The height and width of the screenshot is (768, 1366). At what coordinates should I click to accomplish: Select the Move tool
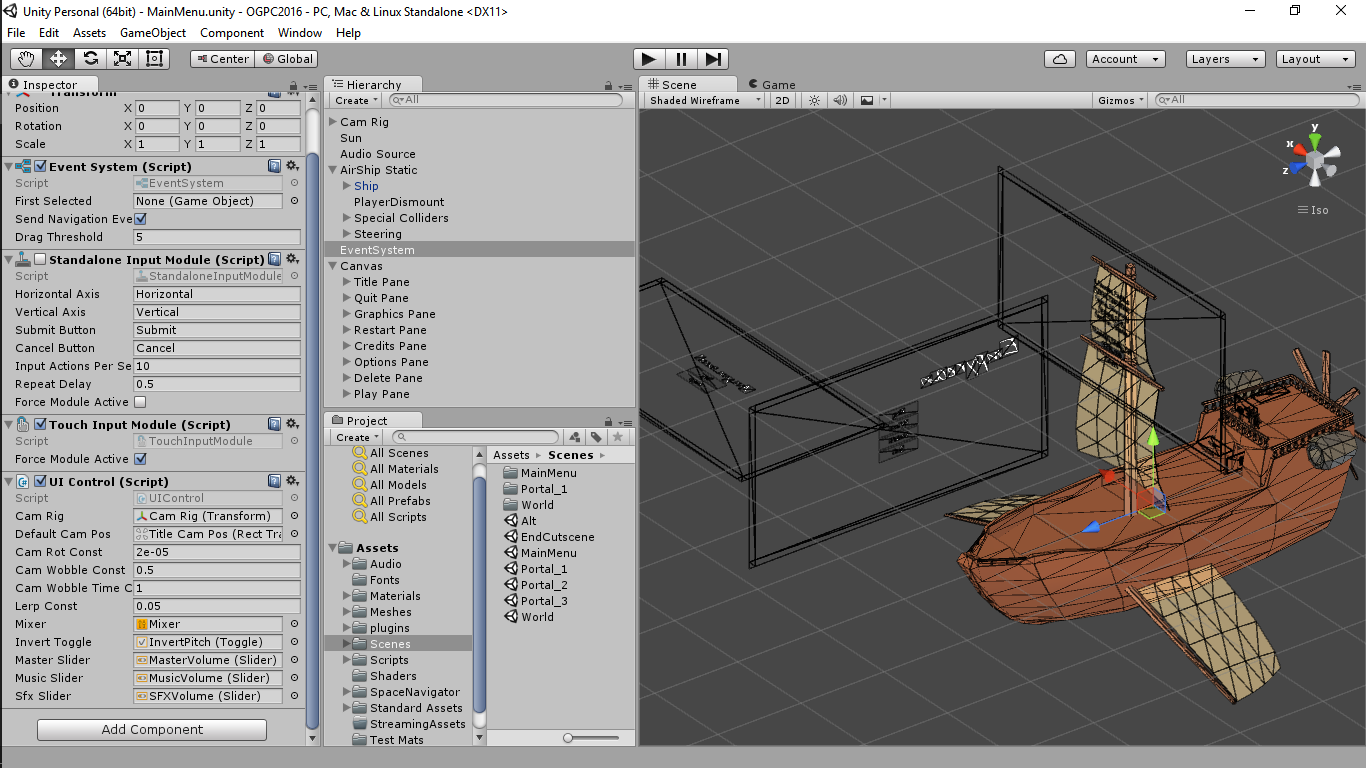tap(59, 58)
